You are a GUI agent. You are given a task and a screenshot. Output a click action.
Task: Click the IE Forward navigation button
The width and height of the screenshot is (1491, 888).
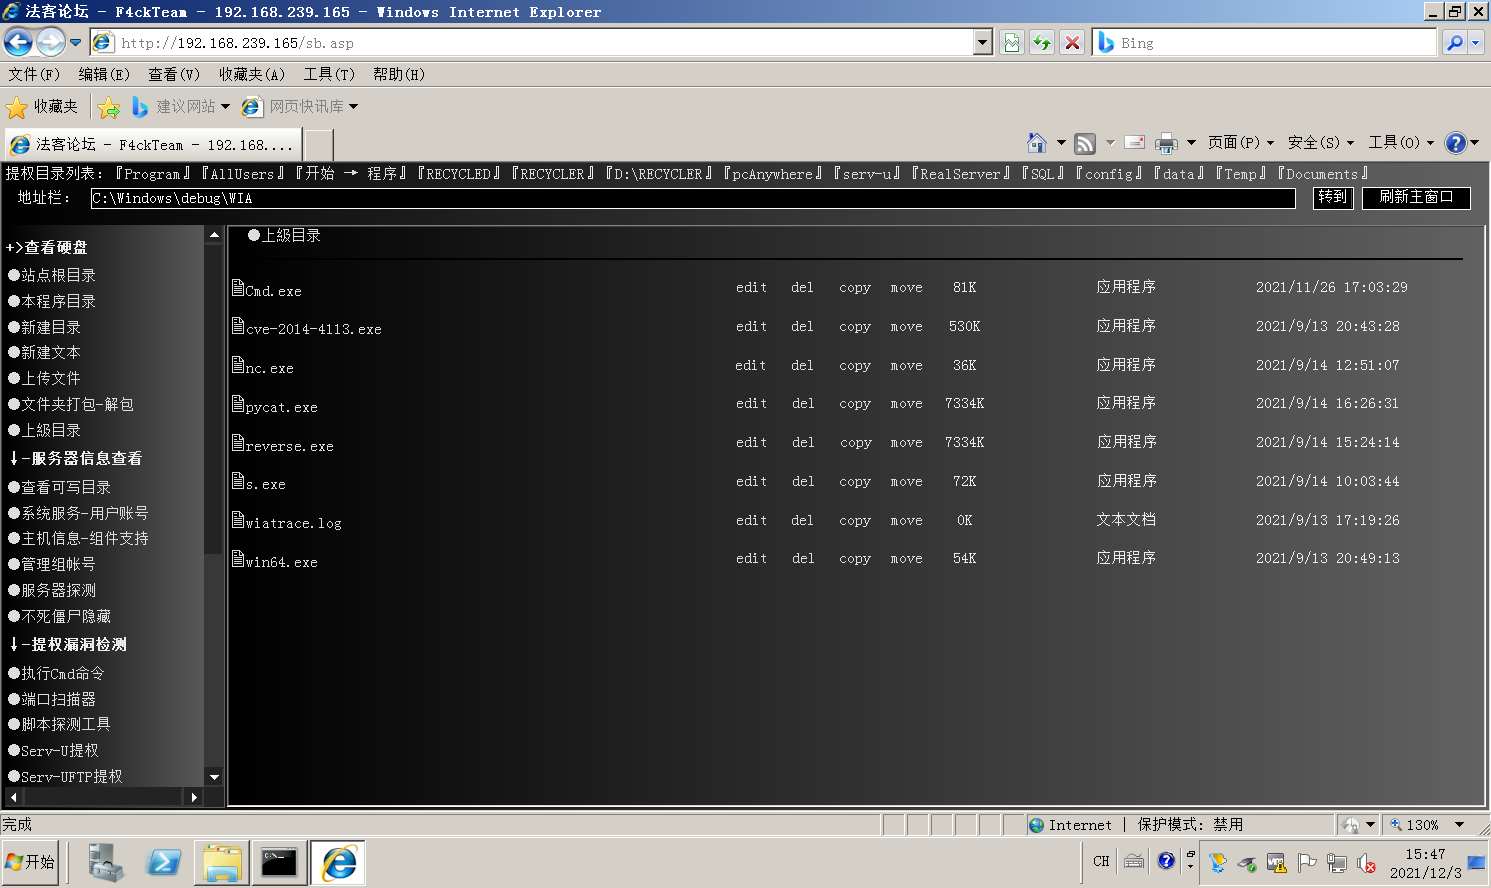pos(50,42)
